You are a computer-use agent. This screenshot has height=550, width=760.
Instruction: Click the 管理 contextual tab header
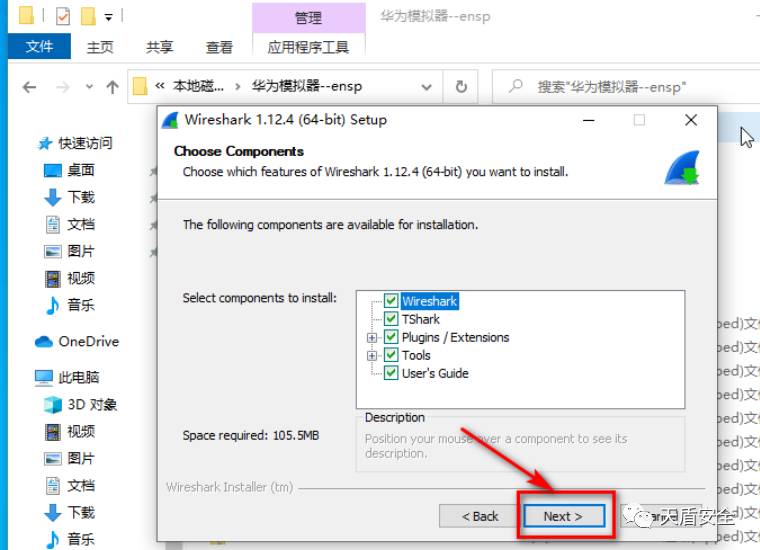click(308, 18)
